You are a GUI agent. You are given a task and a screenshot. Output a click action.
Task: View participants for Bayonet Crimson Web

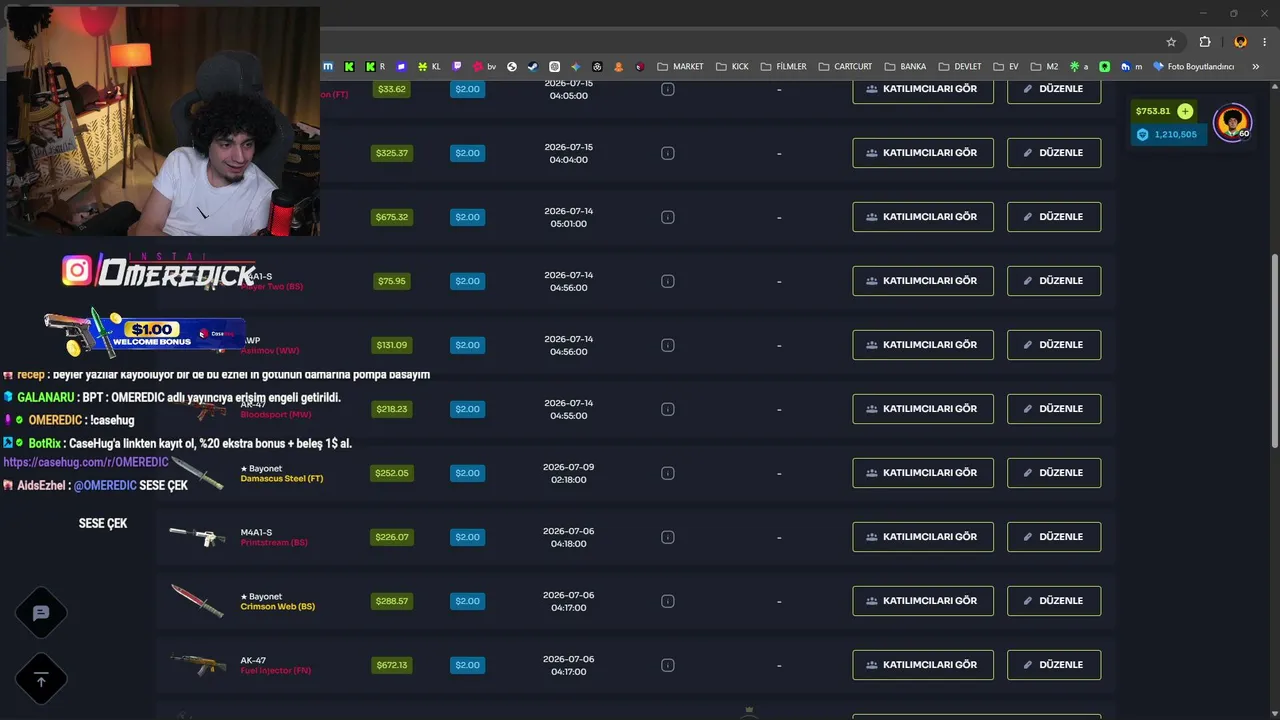coord(923,601)
